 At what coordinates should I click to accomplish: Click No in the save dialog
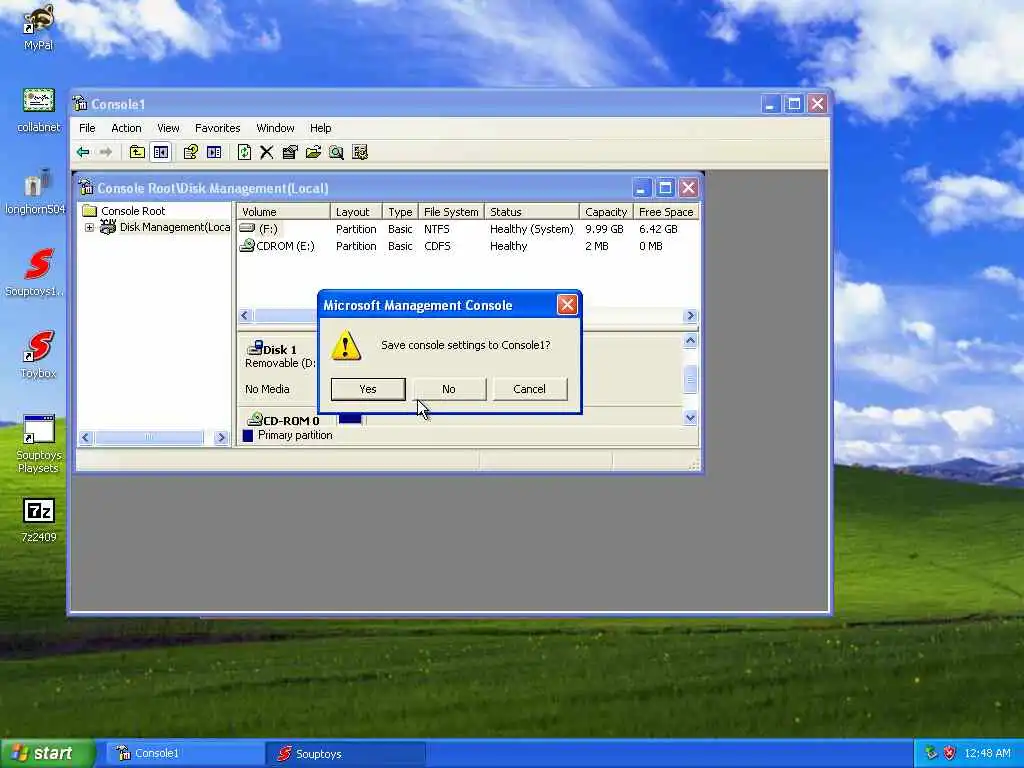[x=449, y=389]
